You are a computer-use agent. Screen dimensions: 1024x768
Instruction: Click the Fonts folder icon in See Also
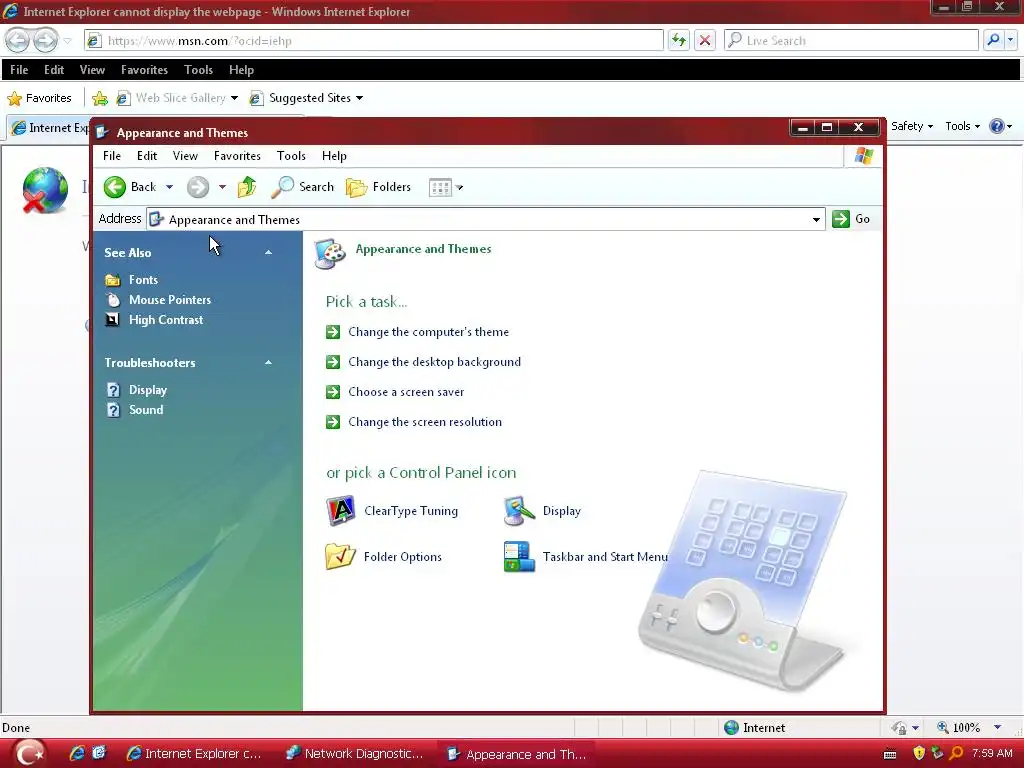tap(113, 280)
